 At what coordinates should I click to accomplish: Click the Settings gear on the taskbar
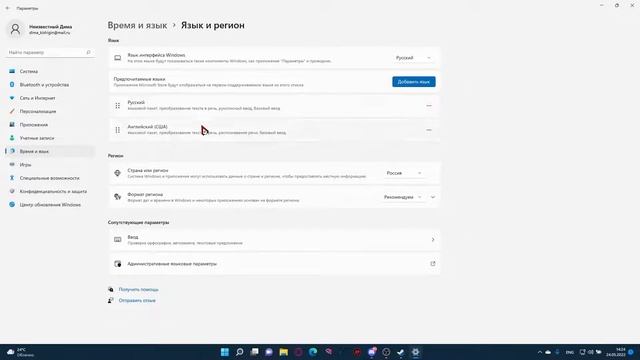(416, 352)
